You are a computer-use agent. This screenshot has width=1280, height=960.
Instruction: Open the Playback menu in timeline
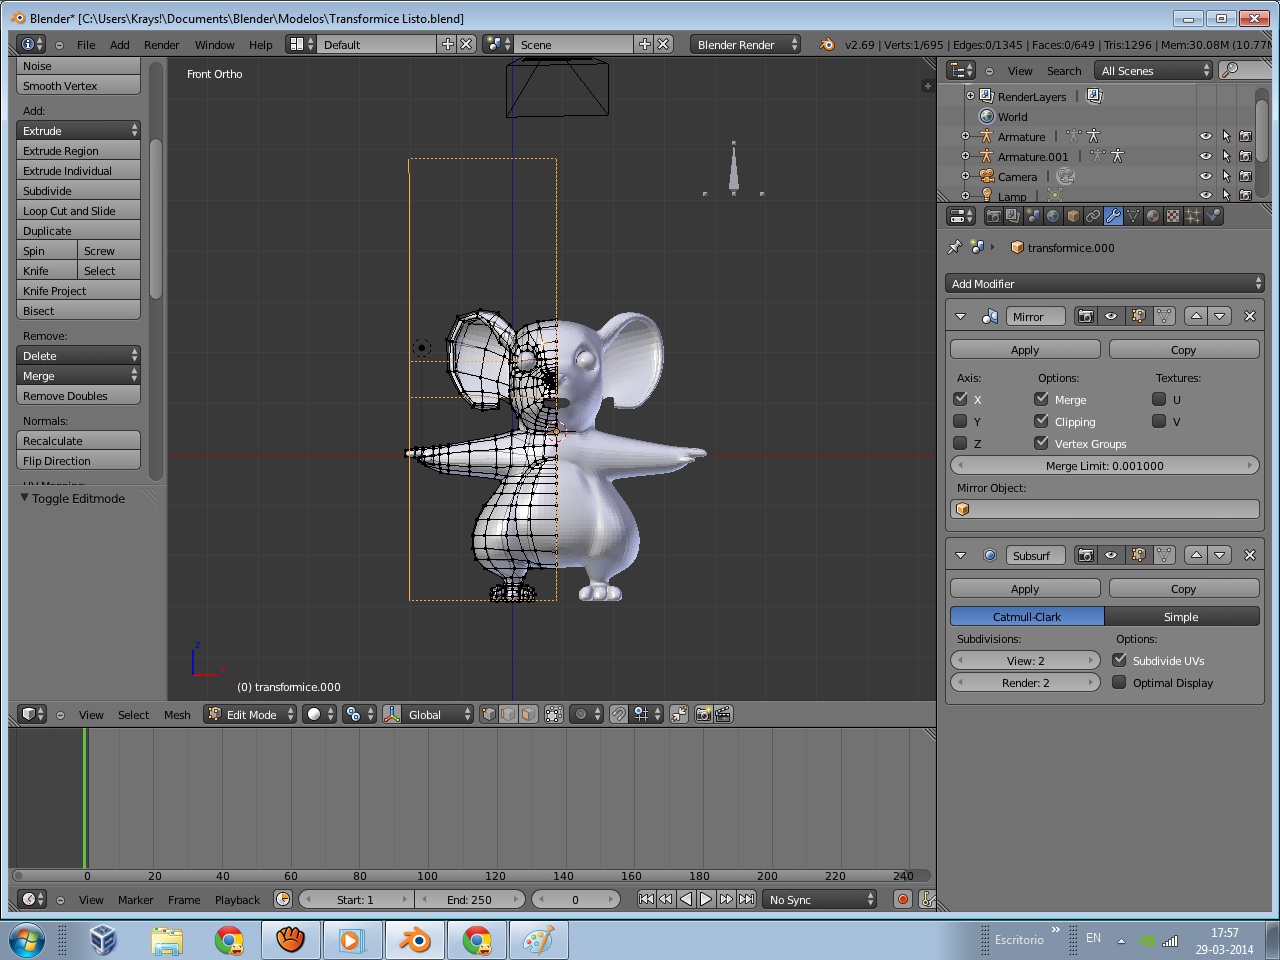237,900
